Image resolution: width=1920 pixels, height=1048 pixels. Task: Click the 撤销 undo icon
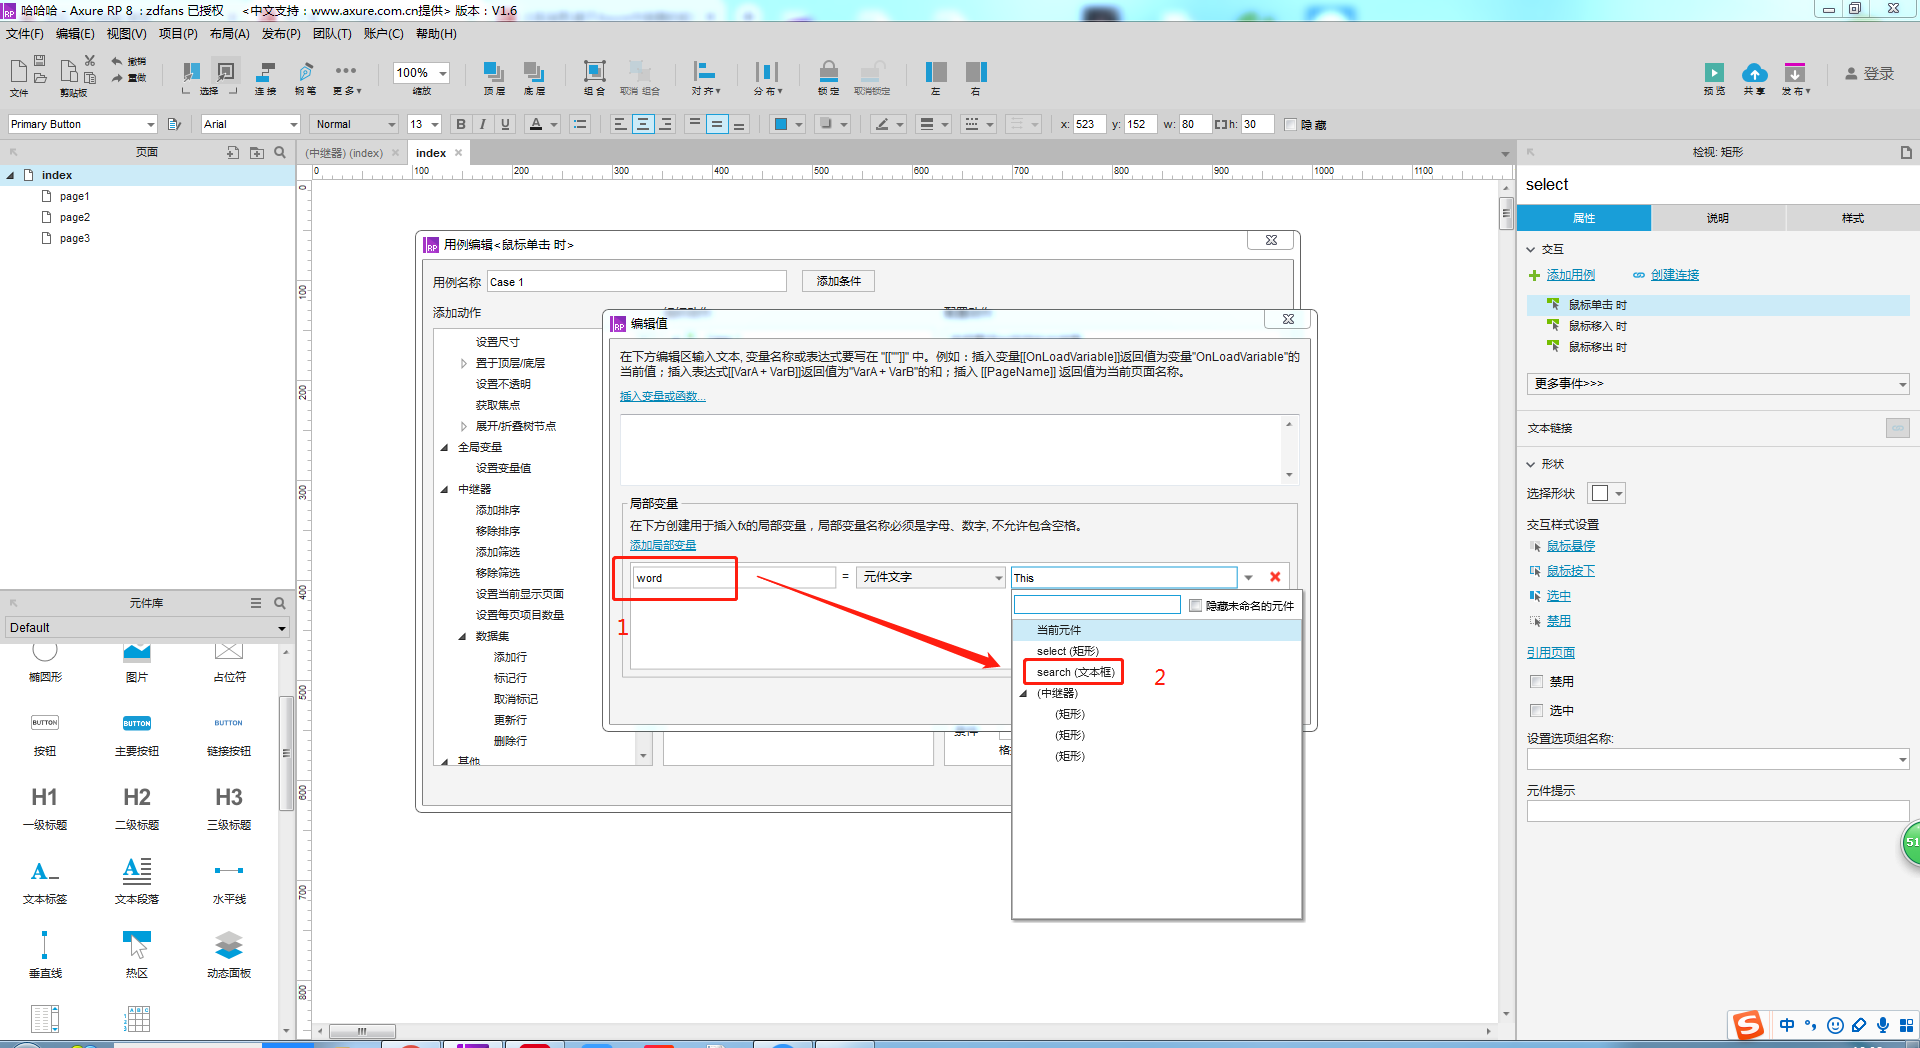(117, 61)
